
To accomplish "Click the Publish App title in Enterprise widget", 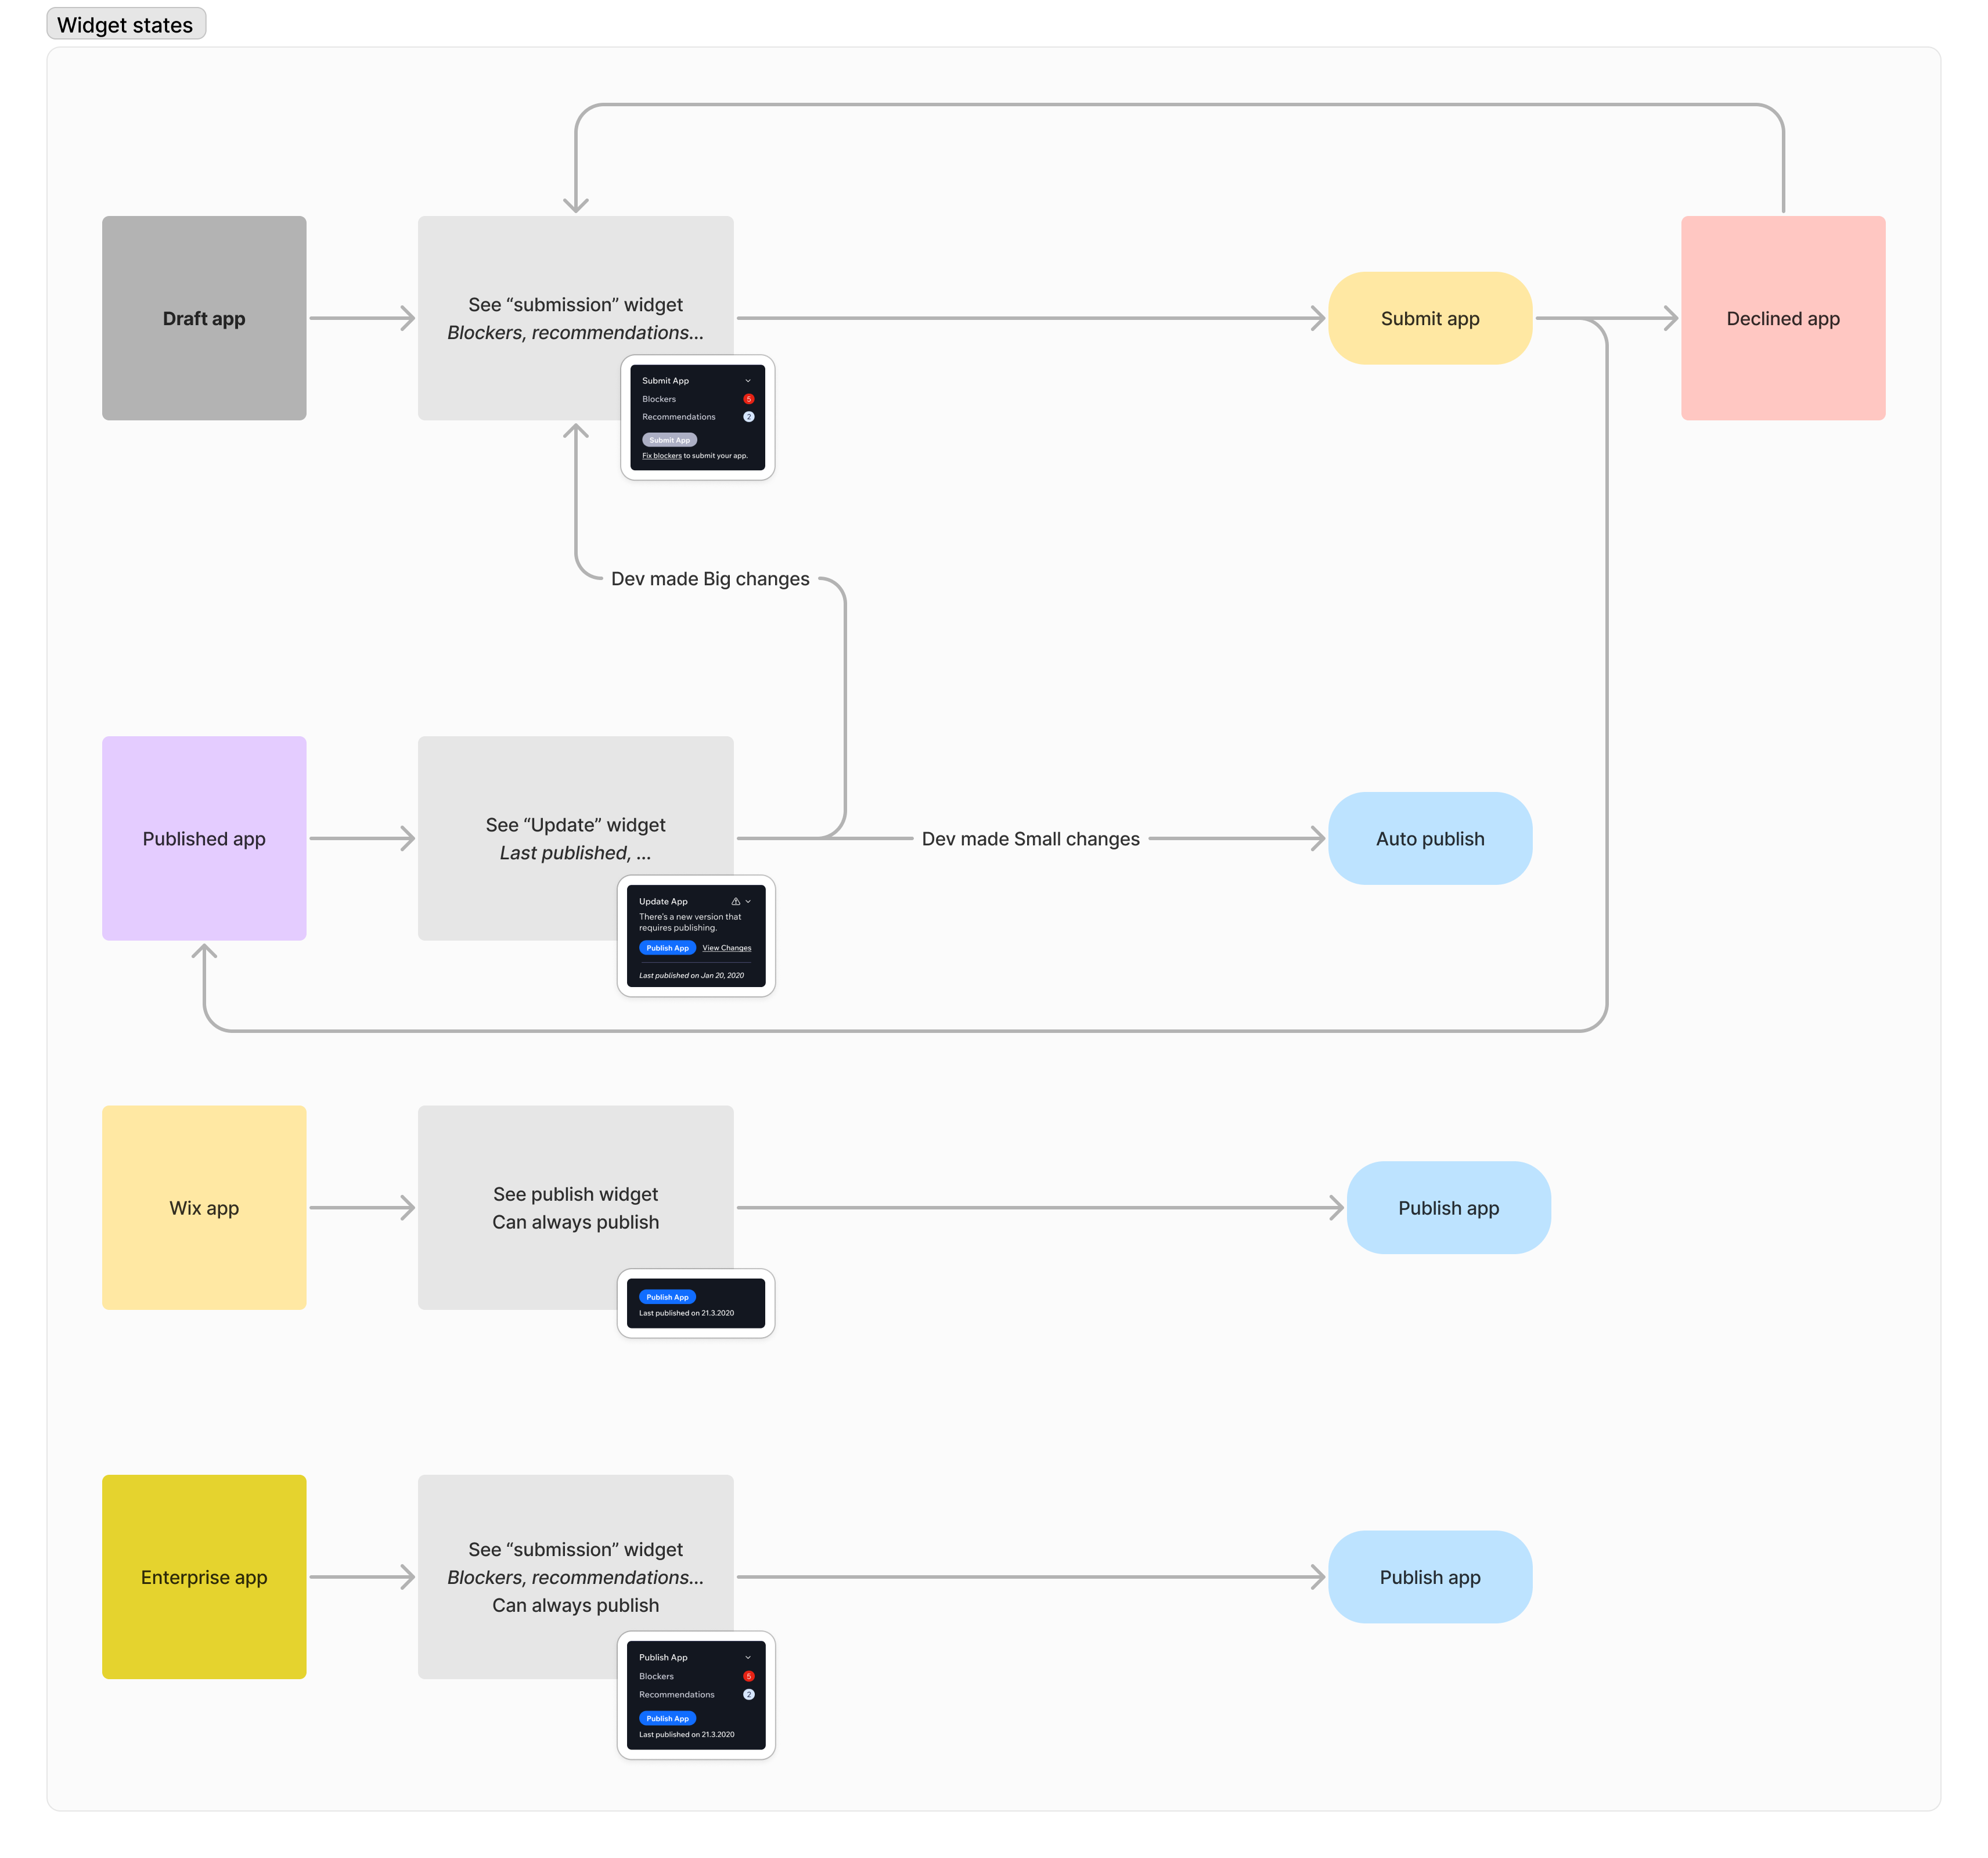I will click(x=663, y=1657).
